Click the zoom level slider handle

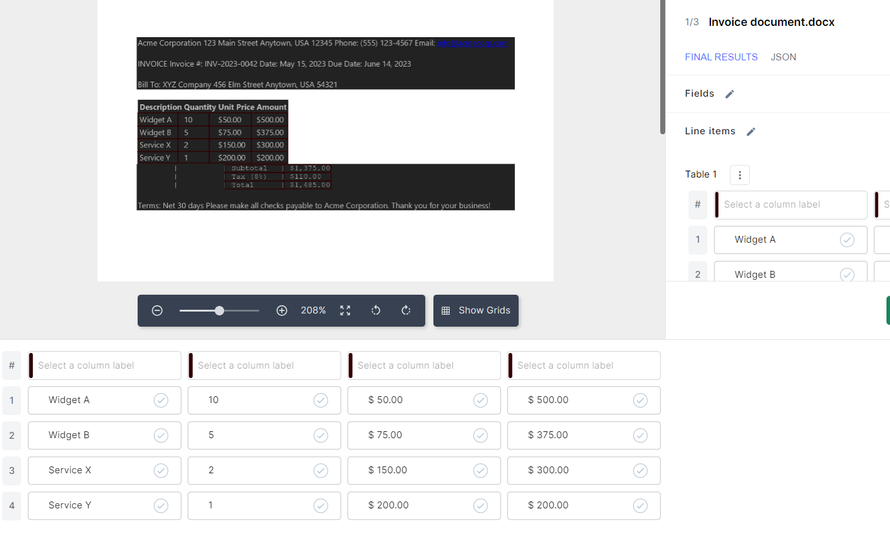(x=219, y=311)
